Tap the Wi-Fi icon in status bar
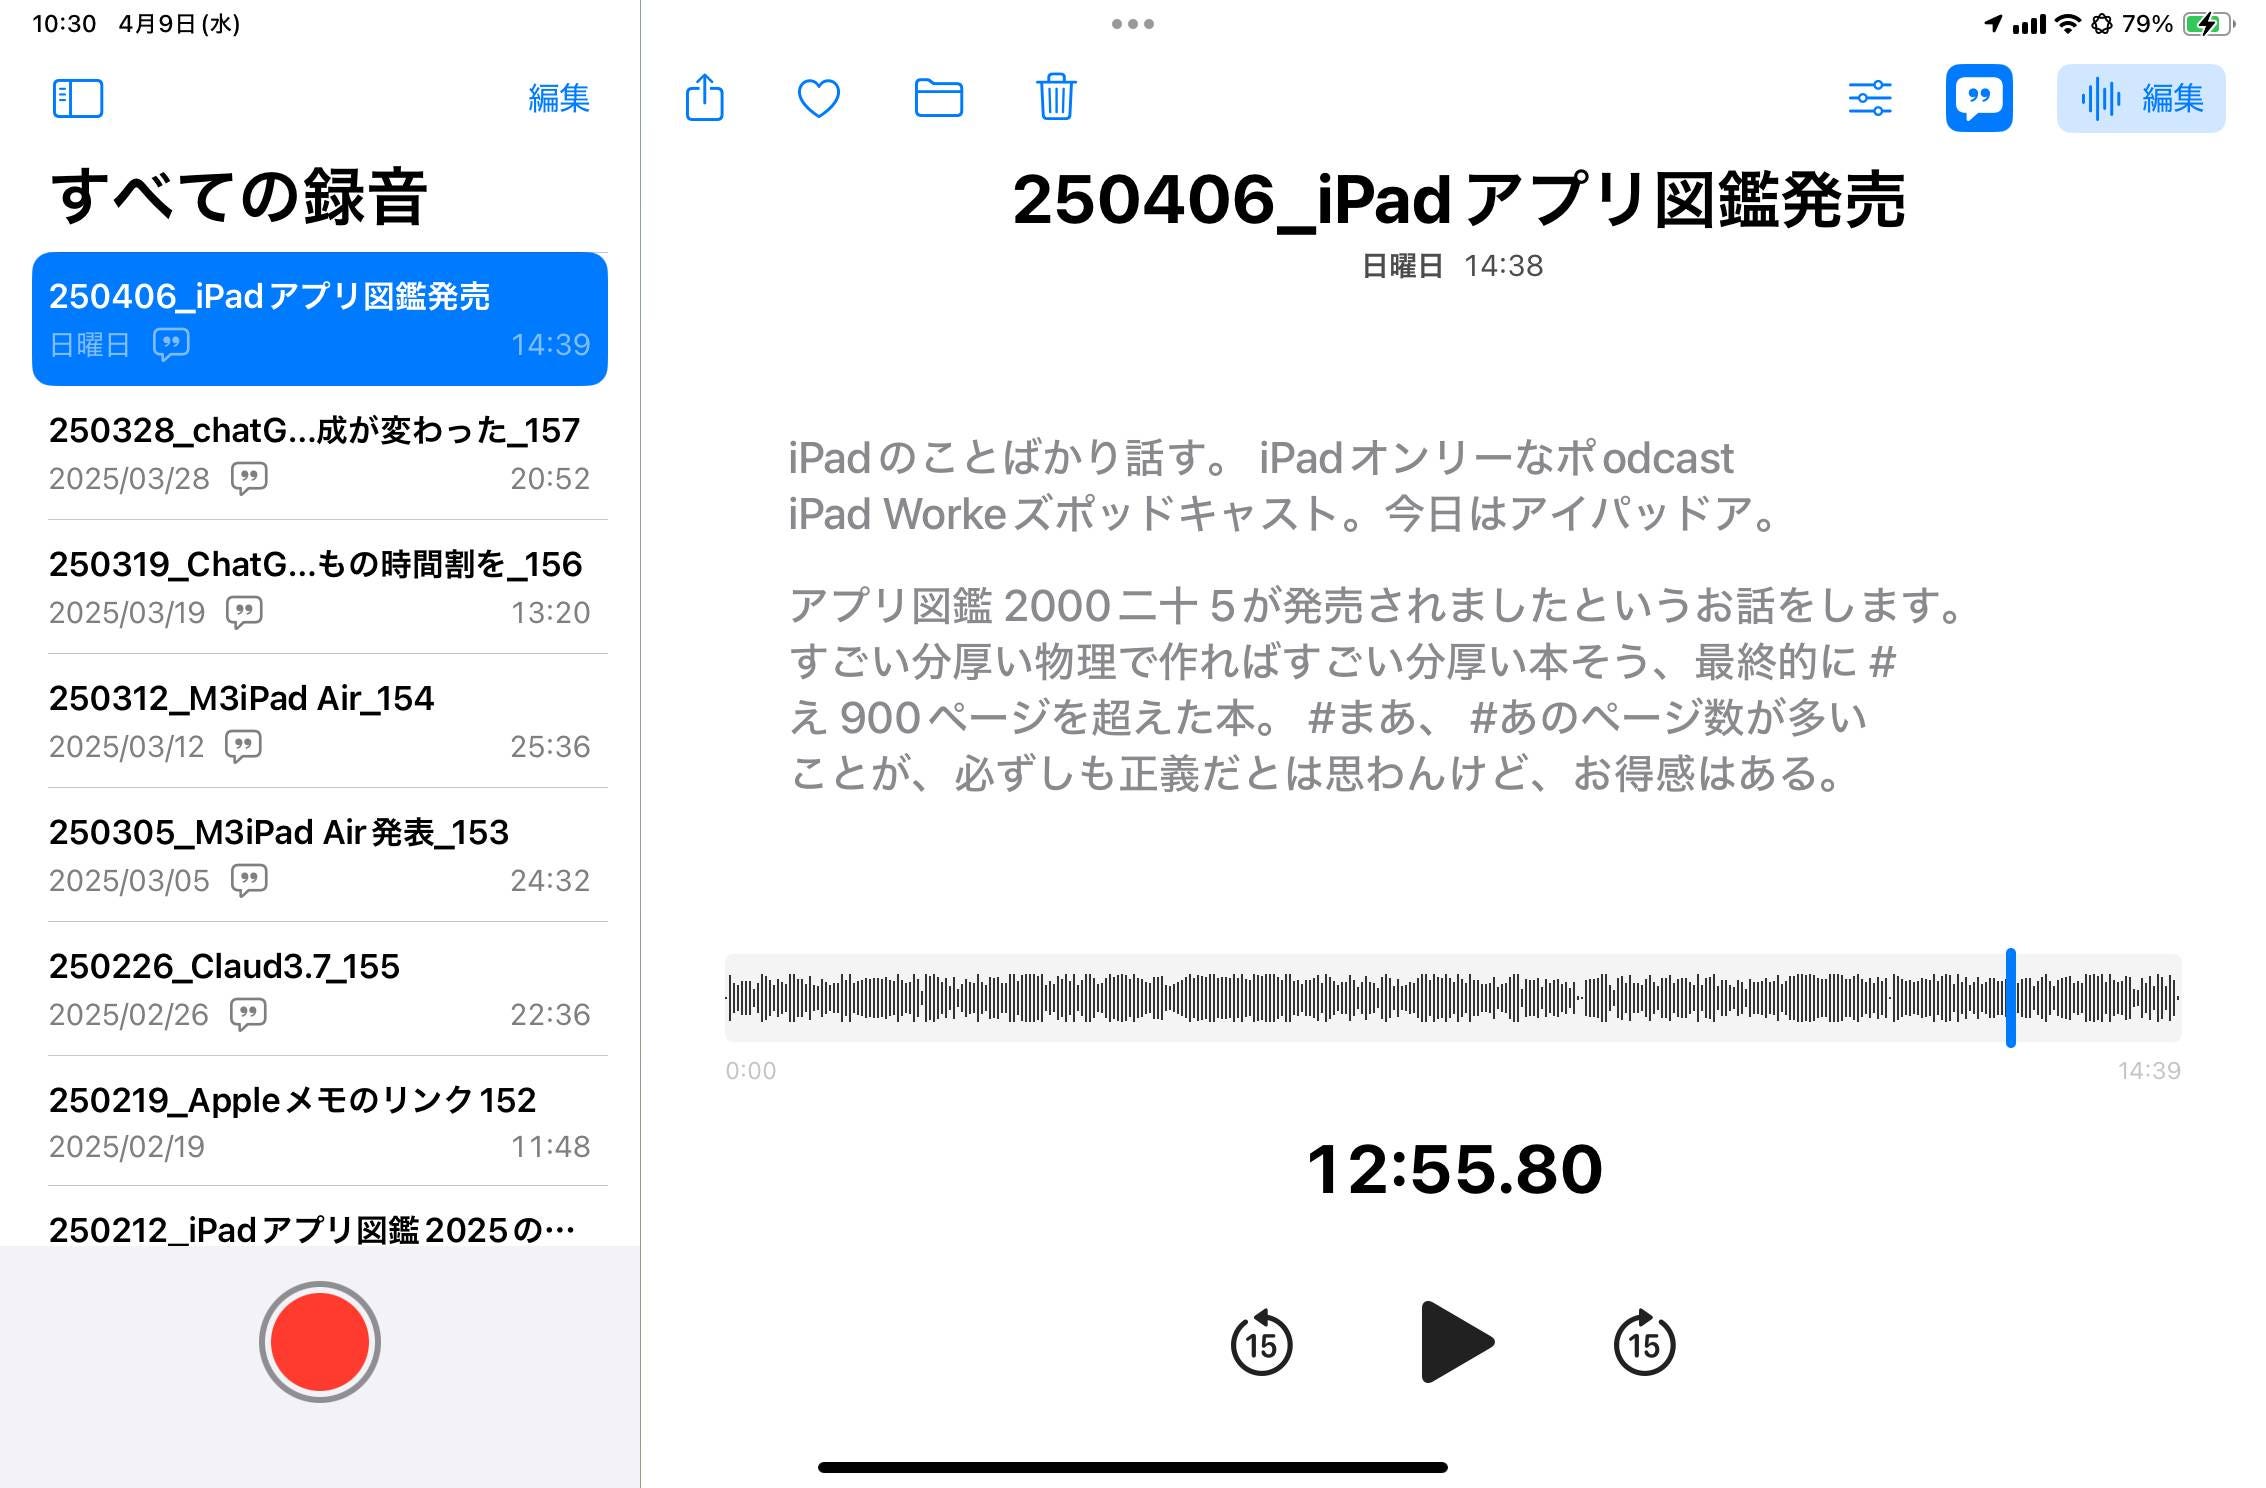Screen dimensions: 2266x1488 pyautogui.click(x=2066, y=24)
